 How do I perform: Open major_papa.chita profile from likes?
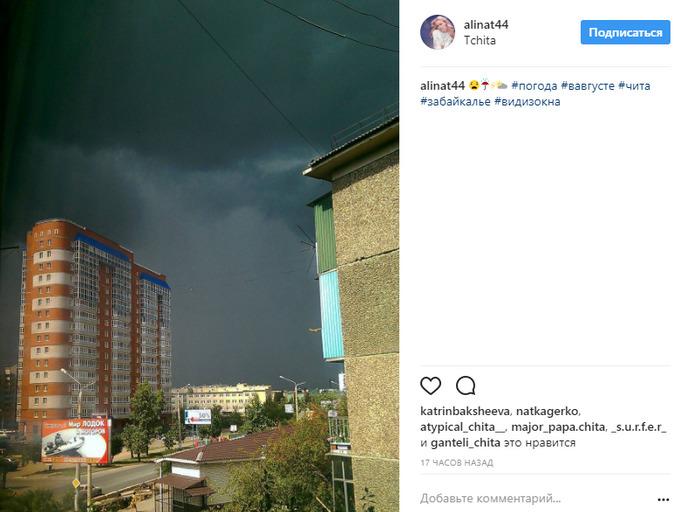pos(558,427)
